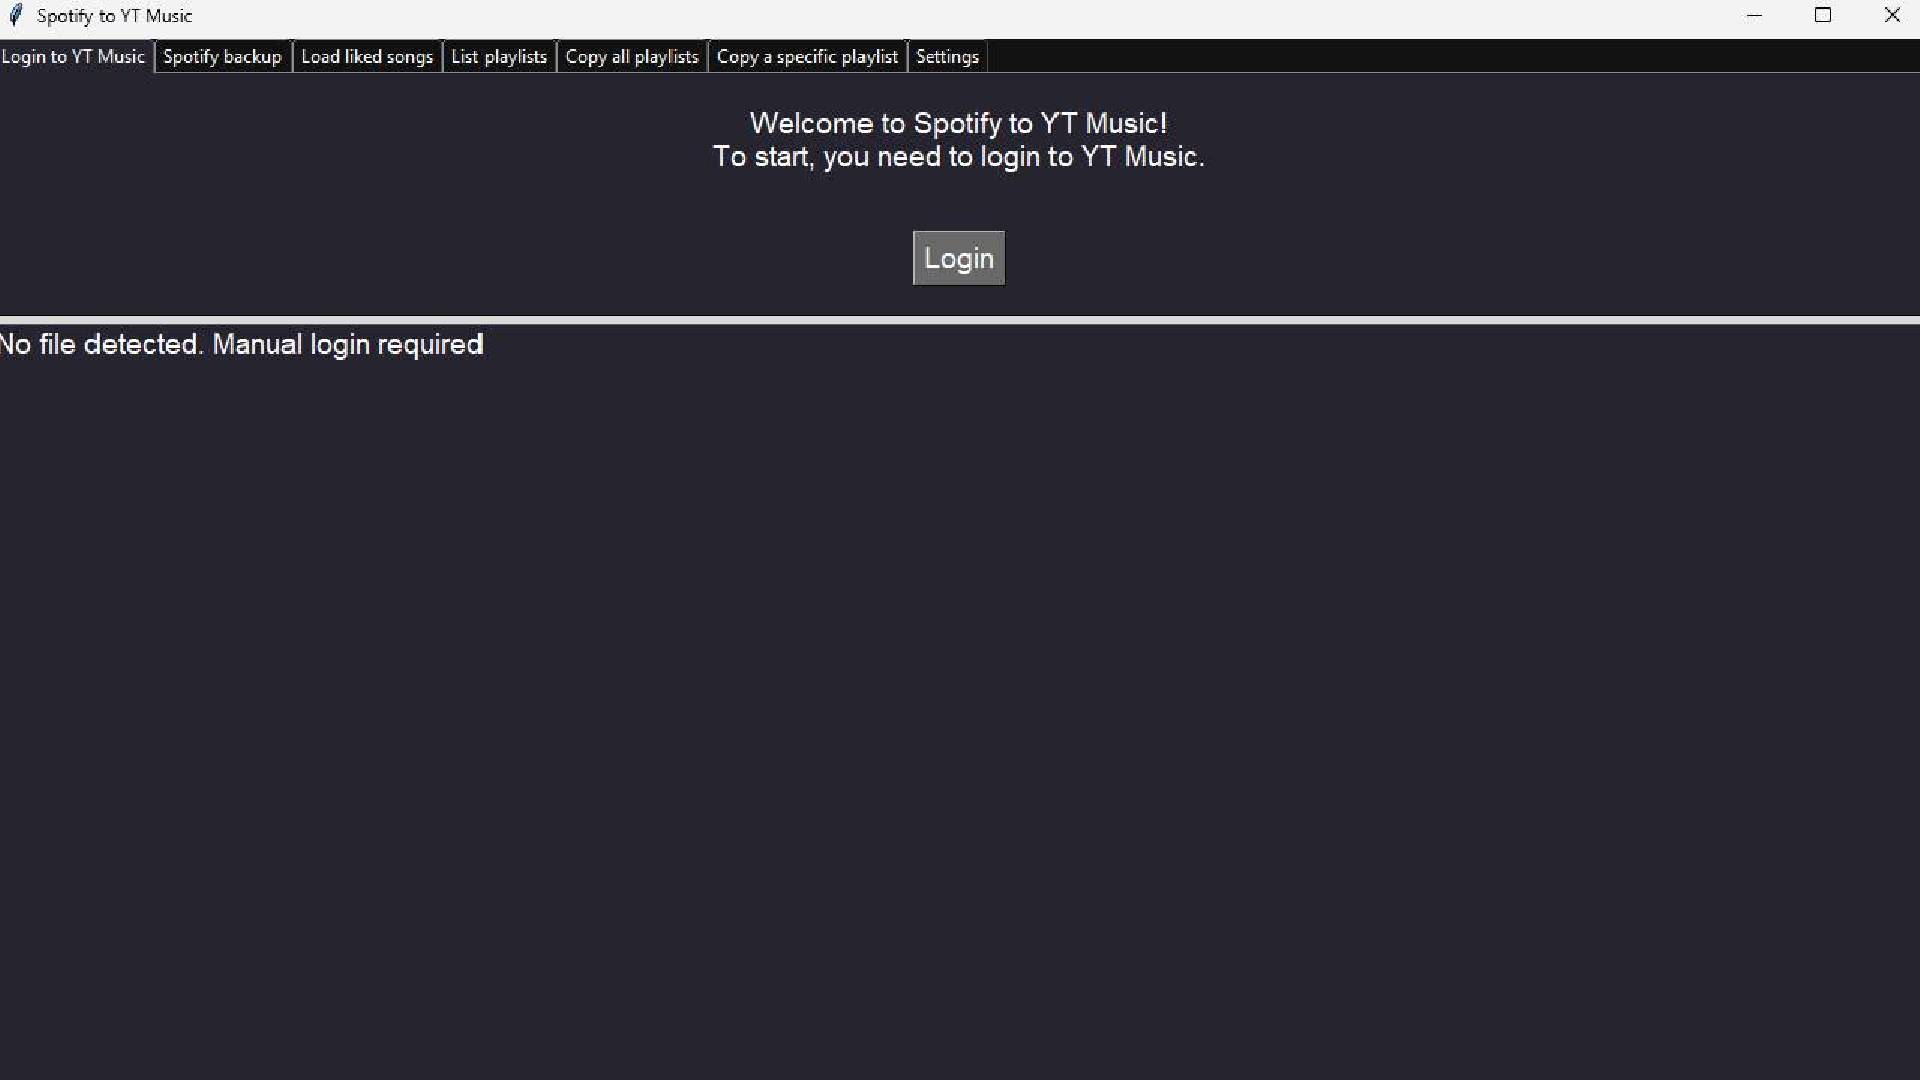This screenshot has height=1080, width=1920.
Task: Click the Welcome to Spotify to YT Music text
Action: [958, 123]
